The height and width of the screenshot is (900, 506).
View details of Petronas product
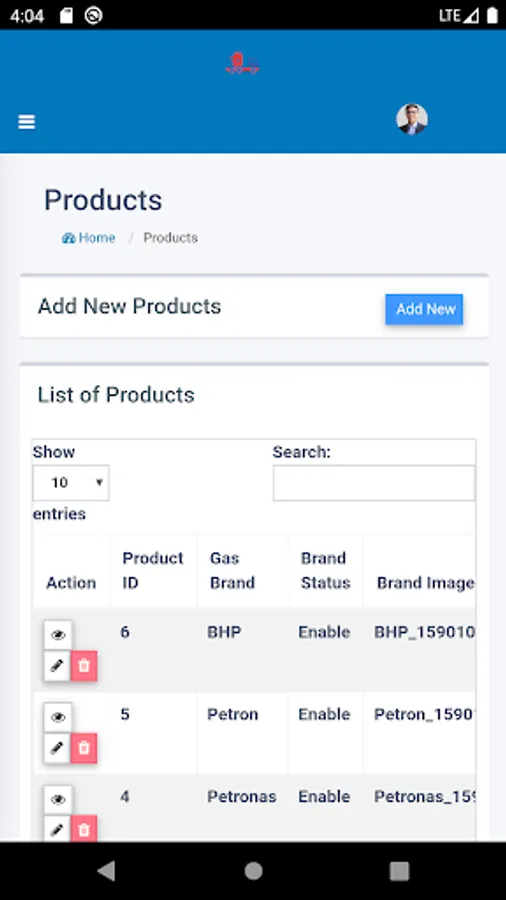click(x=58, y=800)
